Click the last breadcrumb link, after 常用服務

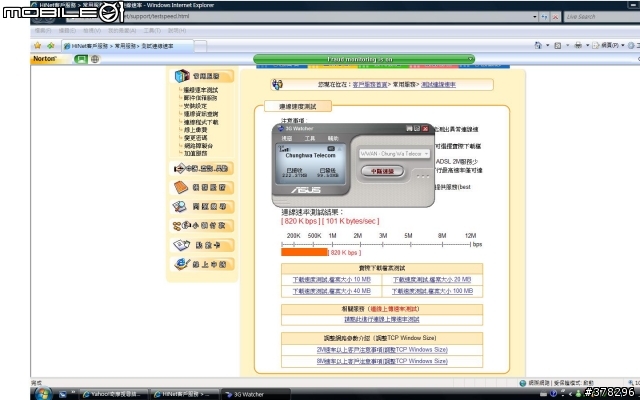[438, 84]
